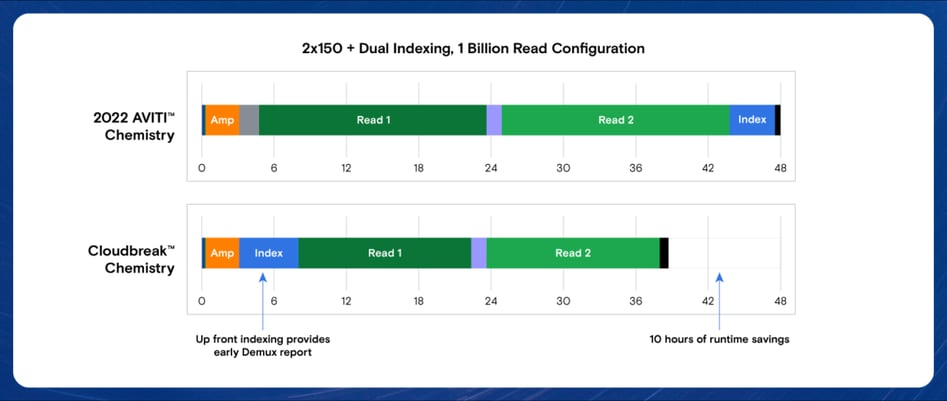Screen dimensions: 947x401
Task: Click the 24 tick on AVITI chart axis
Action: click(491, 166)
